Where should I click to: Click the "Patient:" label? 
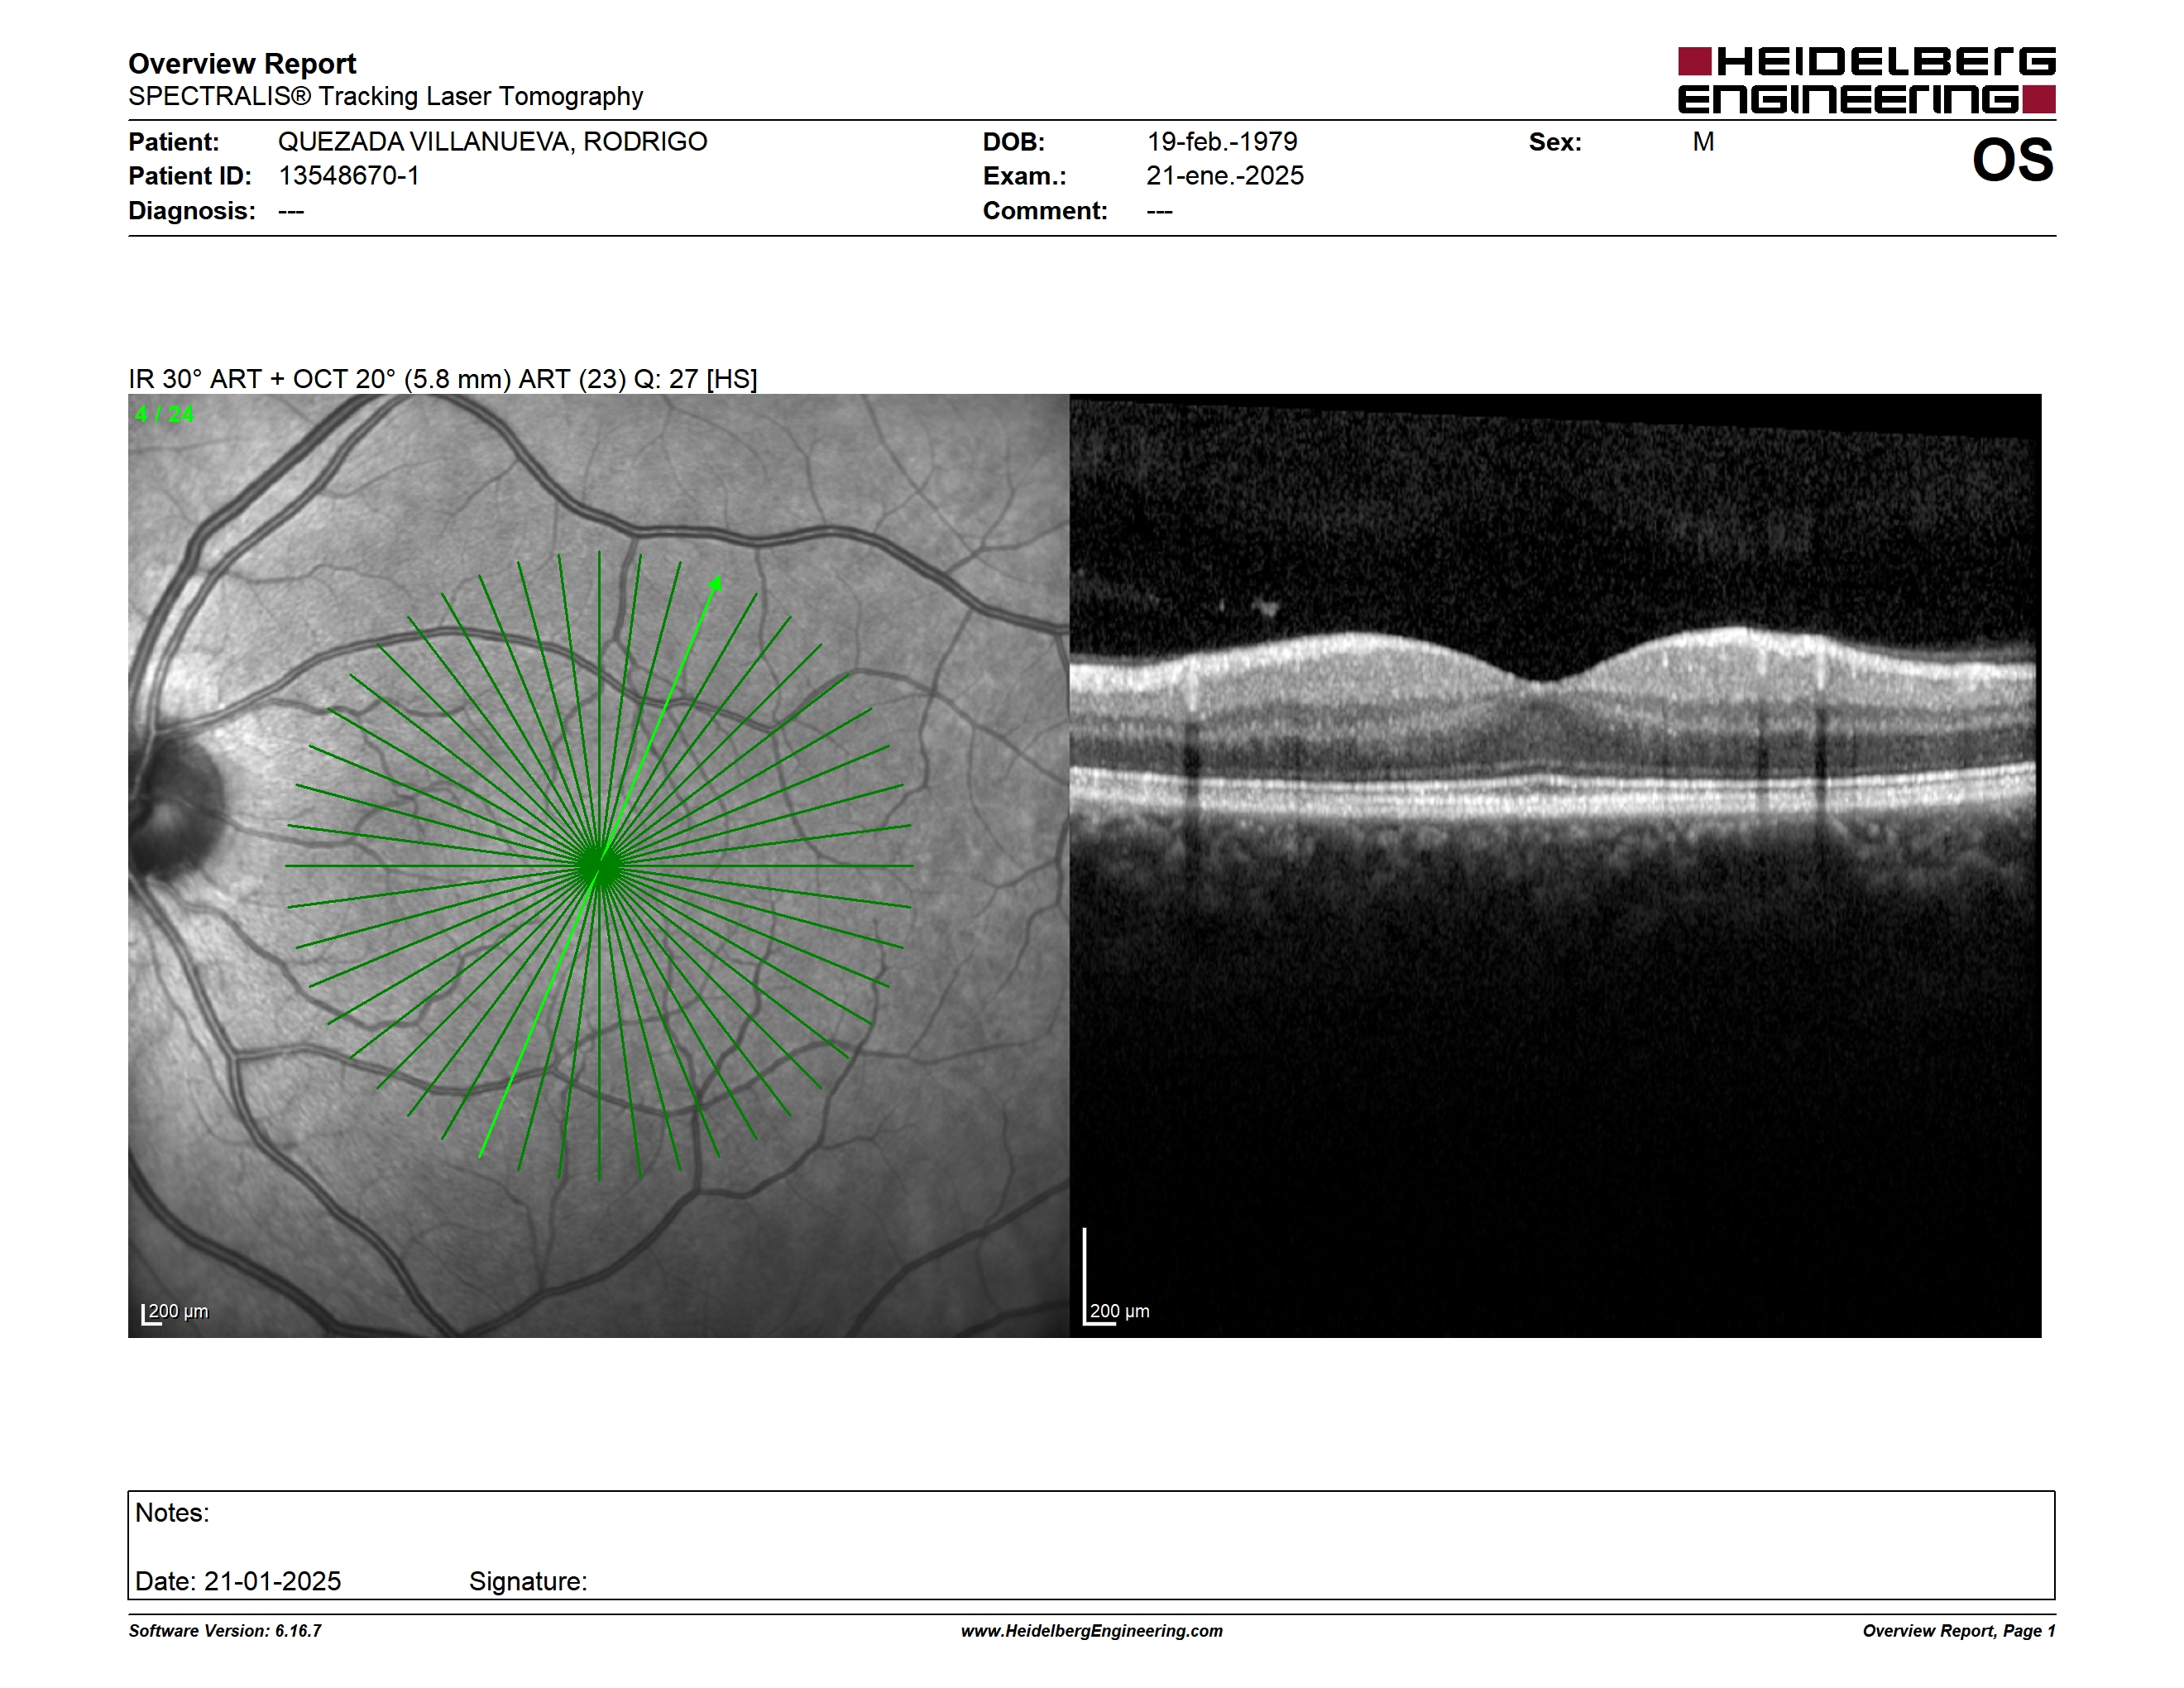pyautogui.click(x=173, y=142)
